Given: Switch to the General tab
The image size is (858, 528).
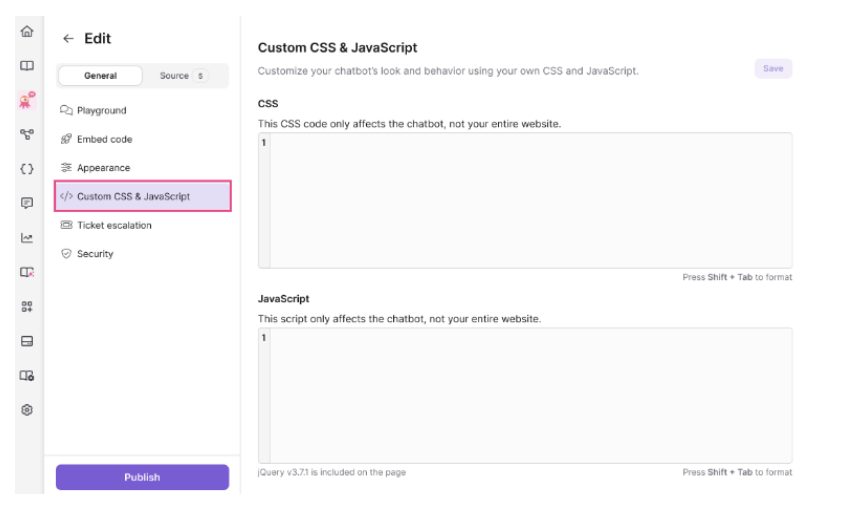Looking at the screenshot, I should point(100,76).
